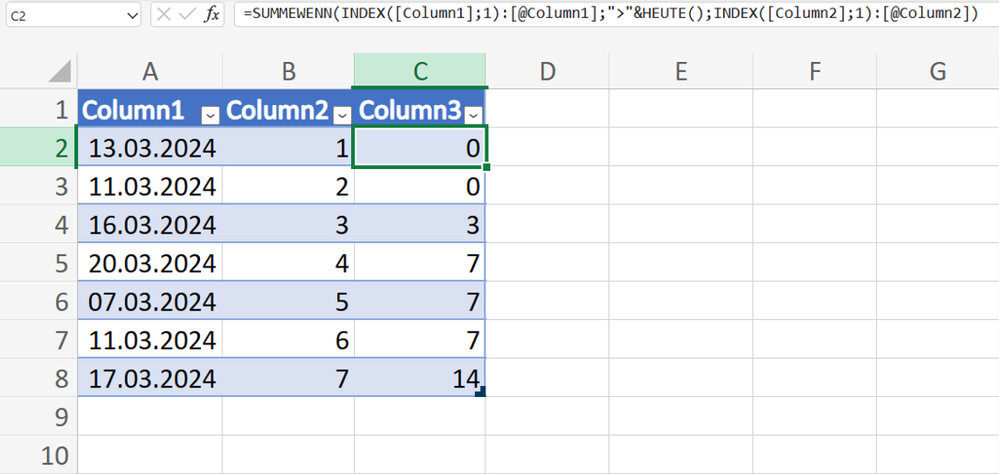Screen dimensions: 999x474
Task: Confirm formula with the checkmark icon
Action: [188, 15]
